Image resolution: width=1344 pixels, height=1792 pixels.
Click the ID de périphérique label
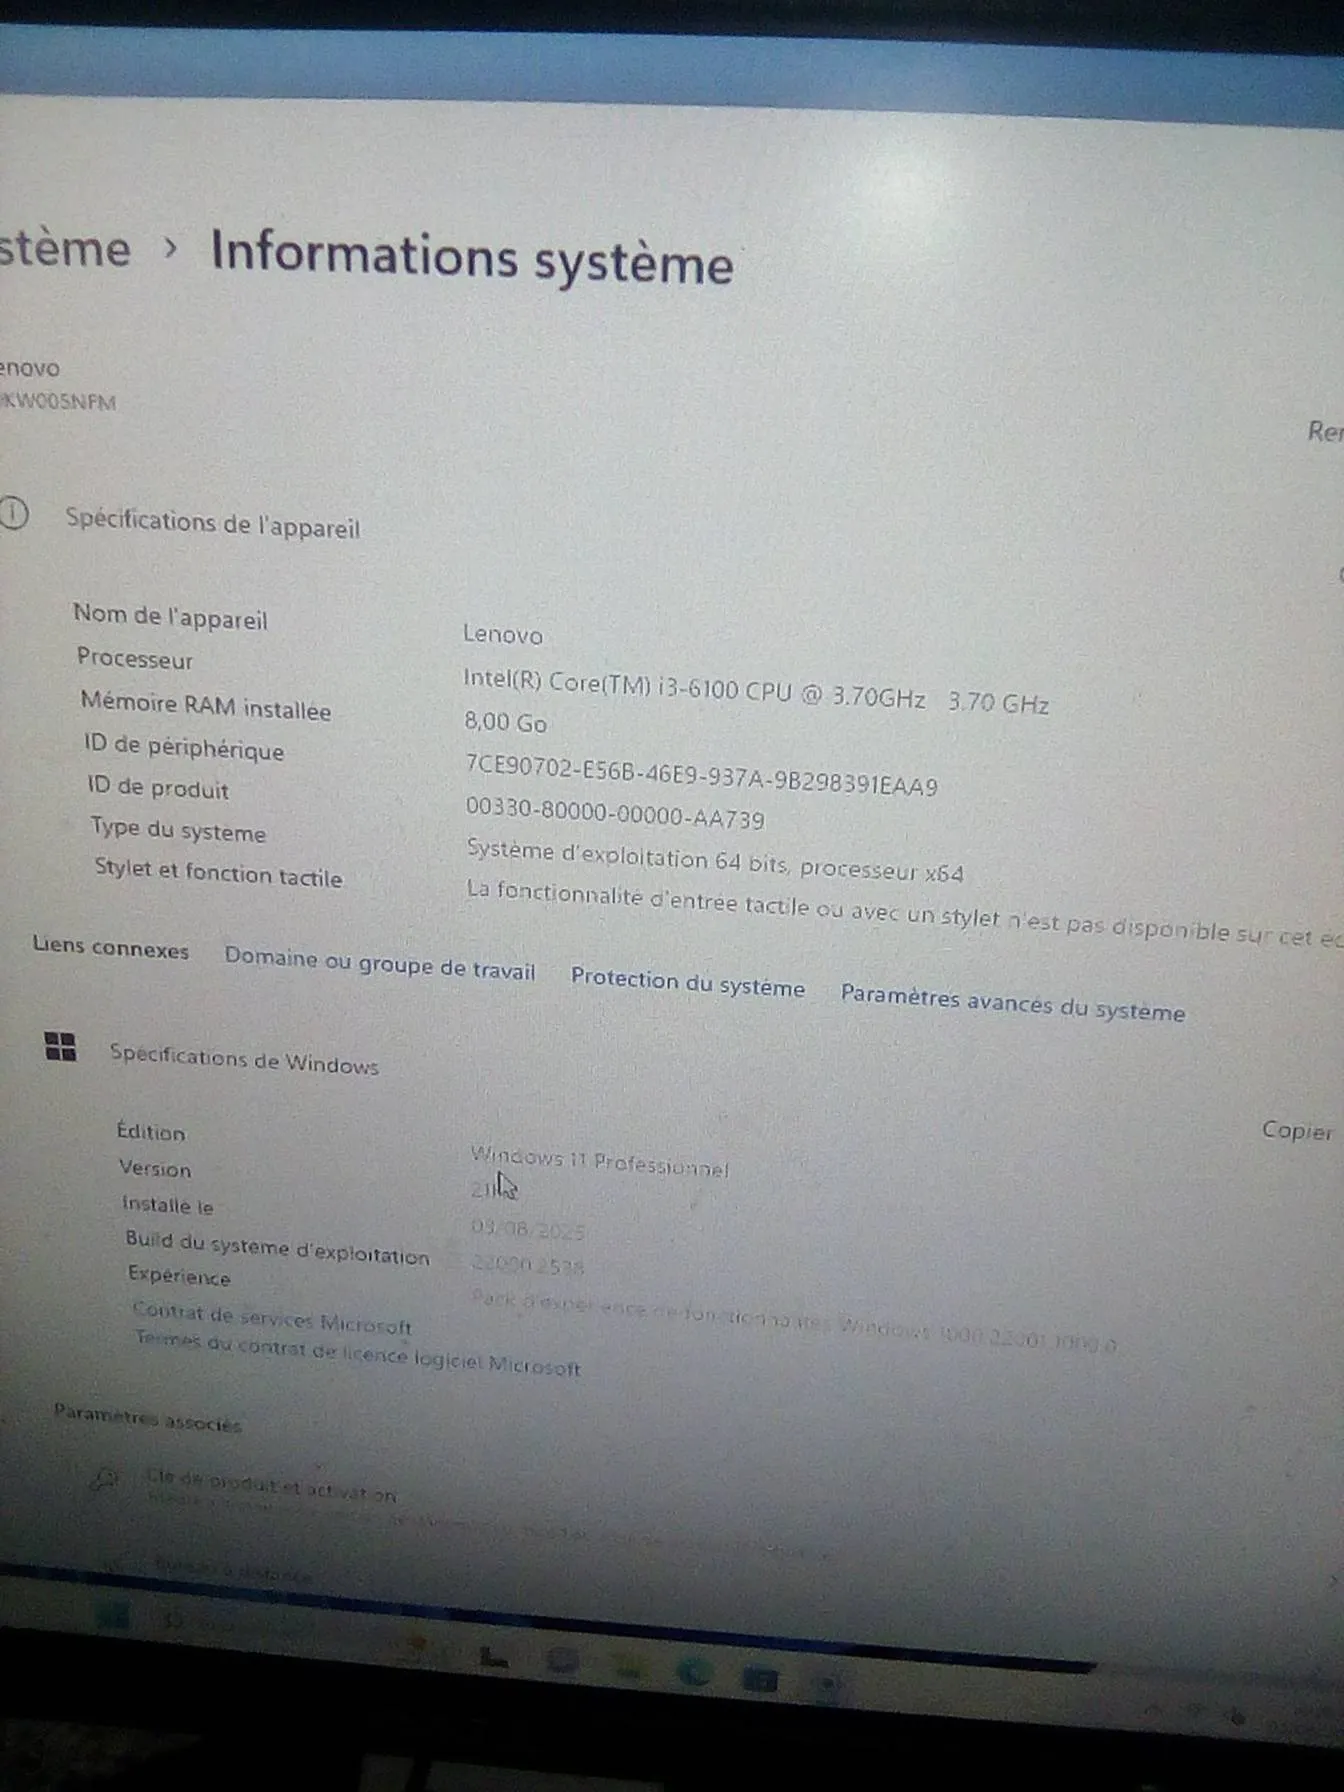coord(184,747)
